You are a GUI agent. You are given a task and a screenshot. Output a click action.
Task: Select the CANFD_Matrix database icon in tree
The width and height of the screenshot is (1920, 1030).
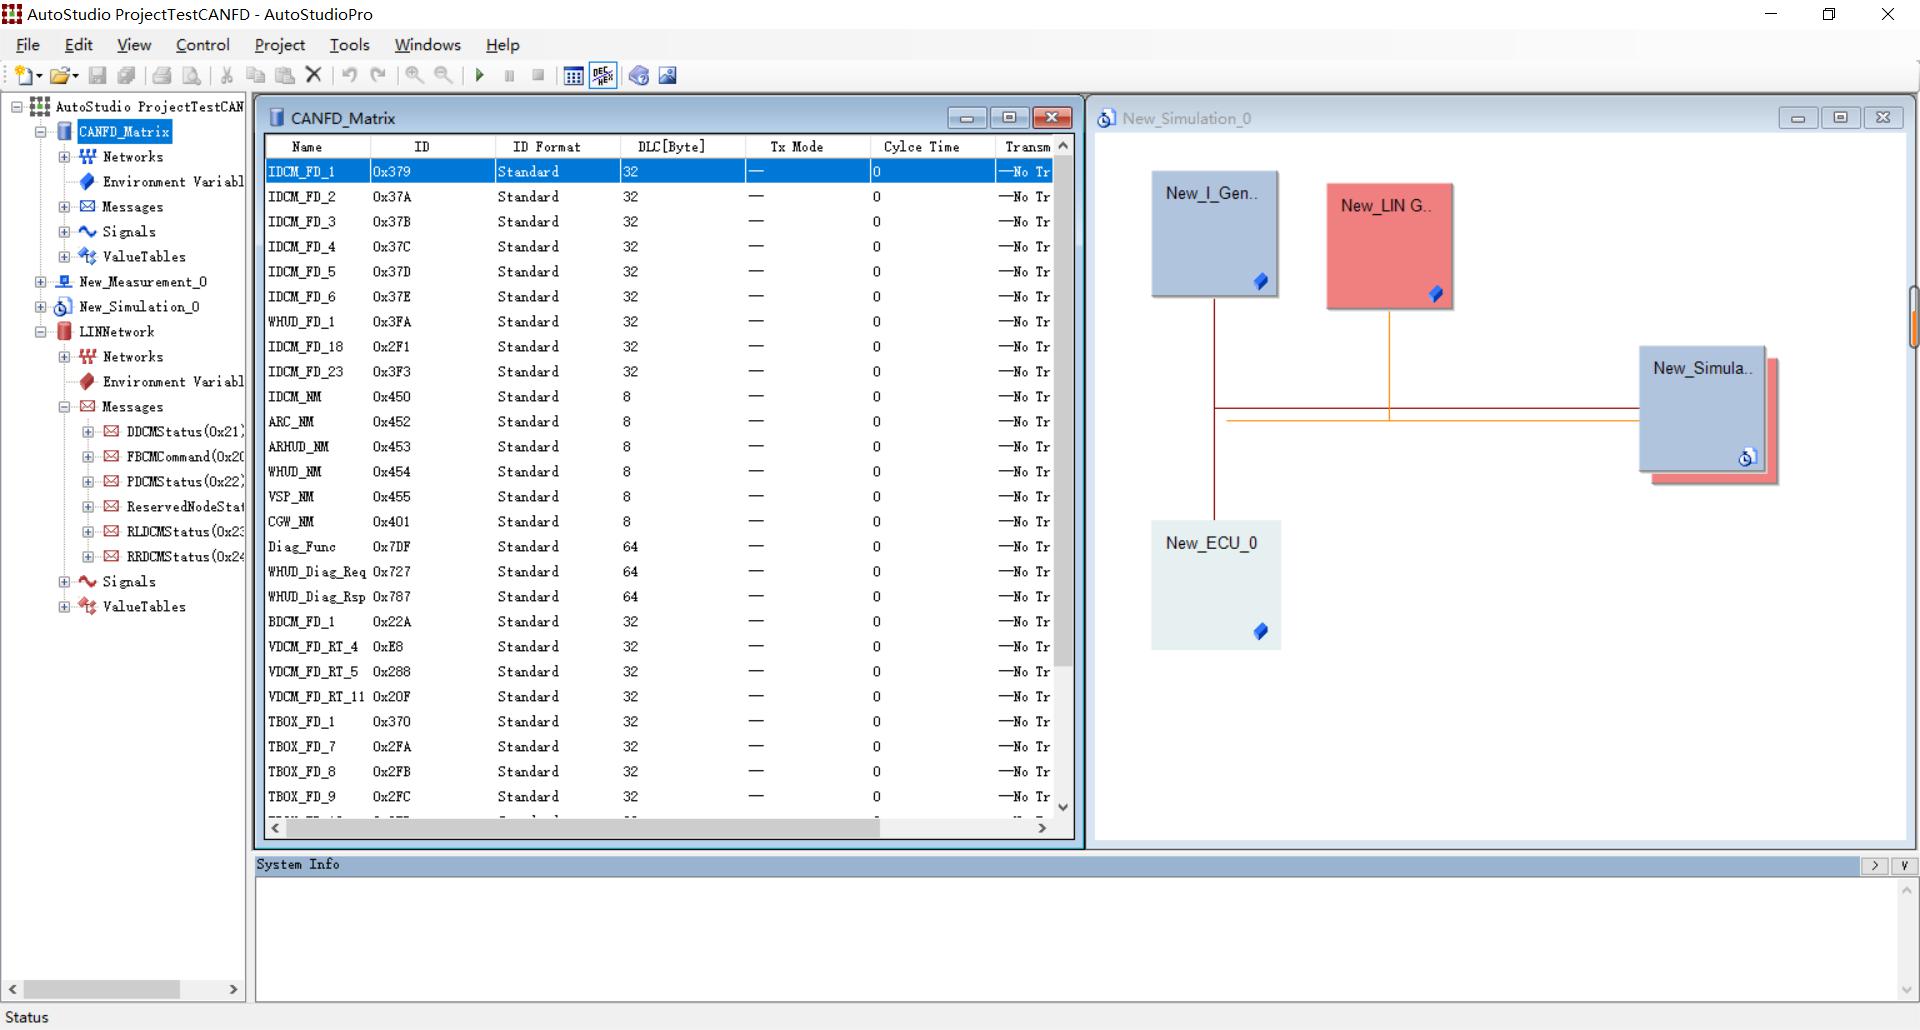click(x=64, y=131)
